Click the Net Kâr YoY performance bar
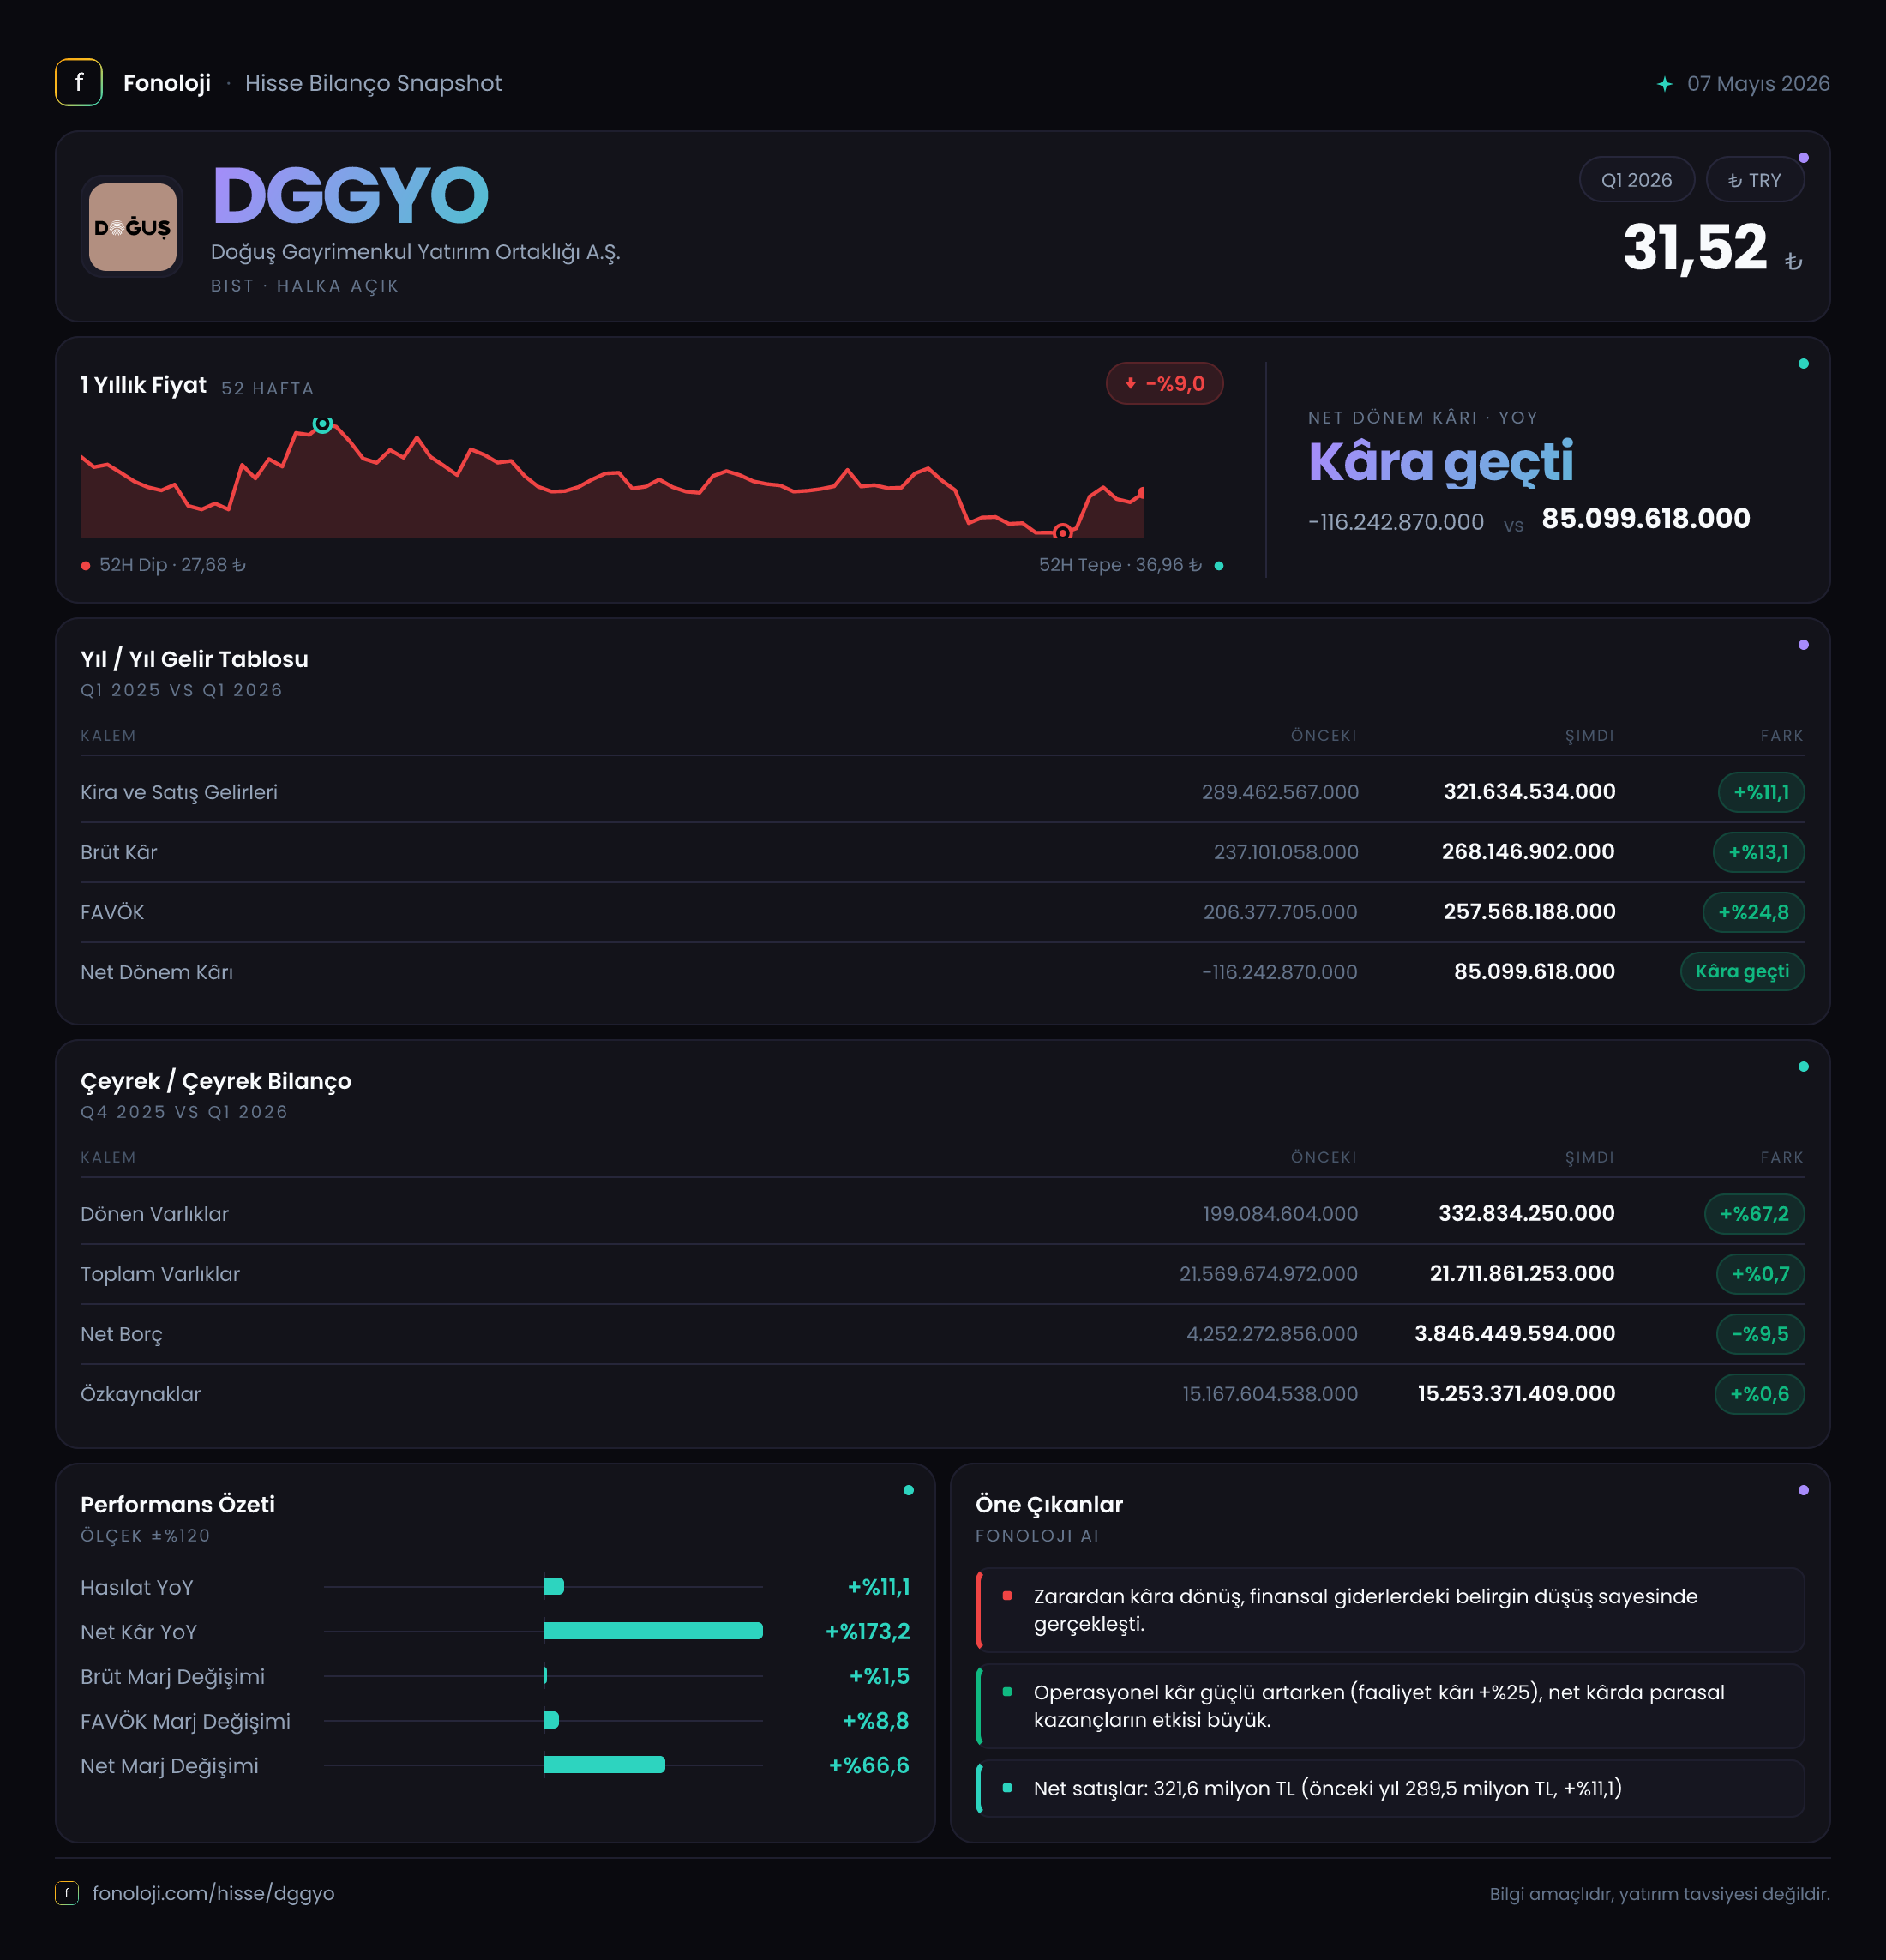 (652, 1631)
